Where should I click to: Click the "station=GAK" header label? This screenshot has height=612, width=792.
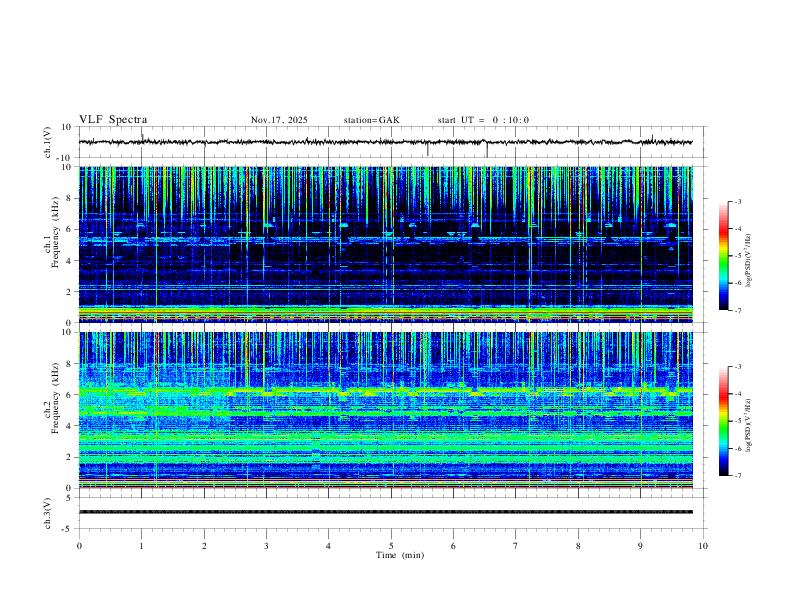coord(371,120)
